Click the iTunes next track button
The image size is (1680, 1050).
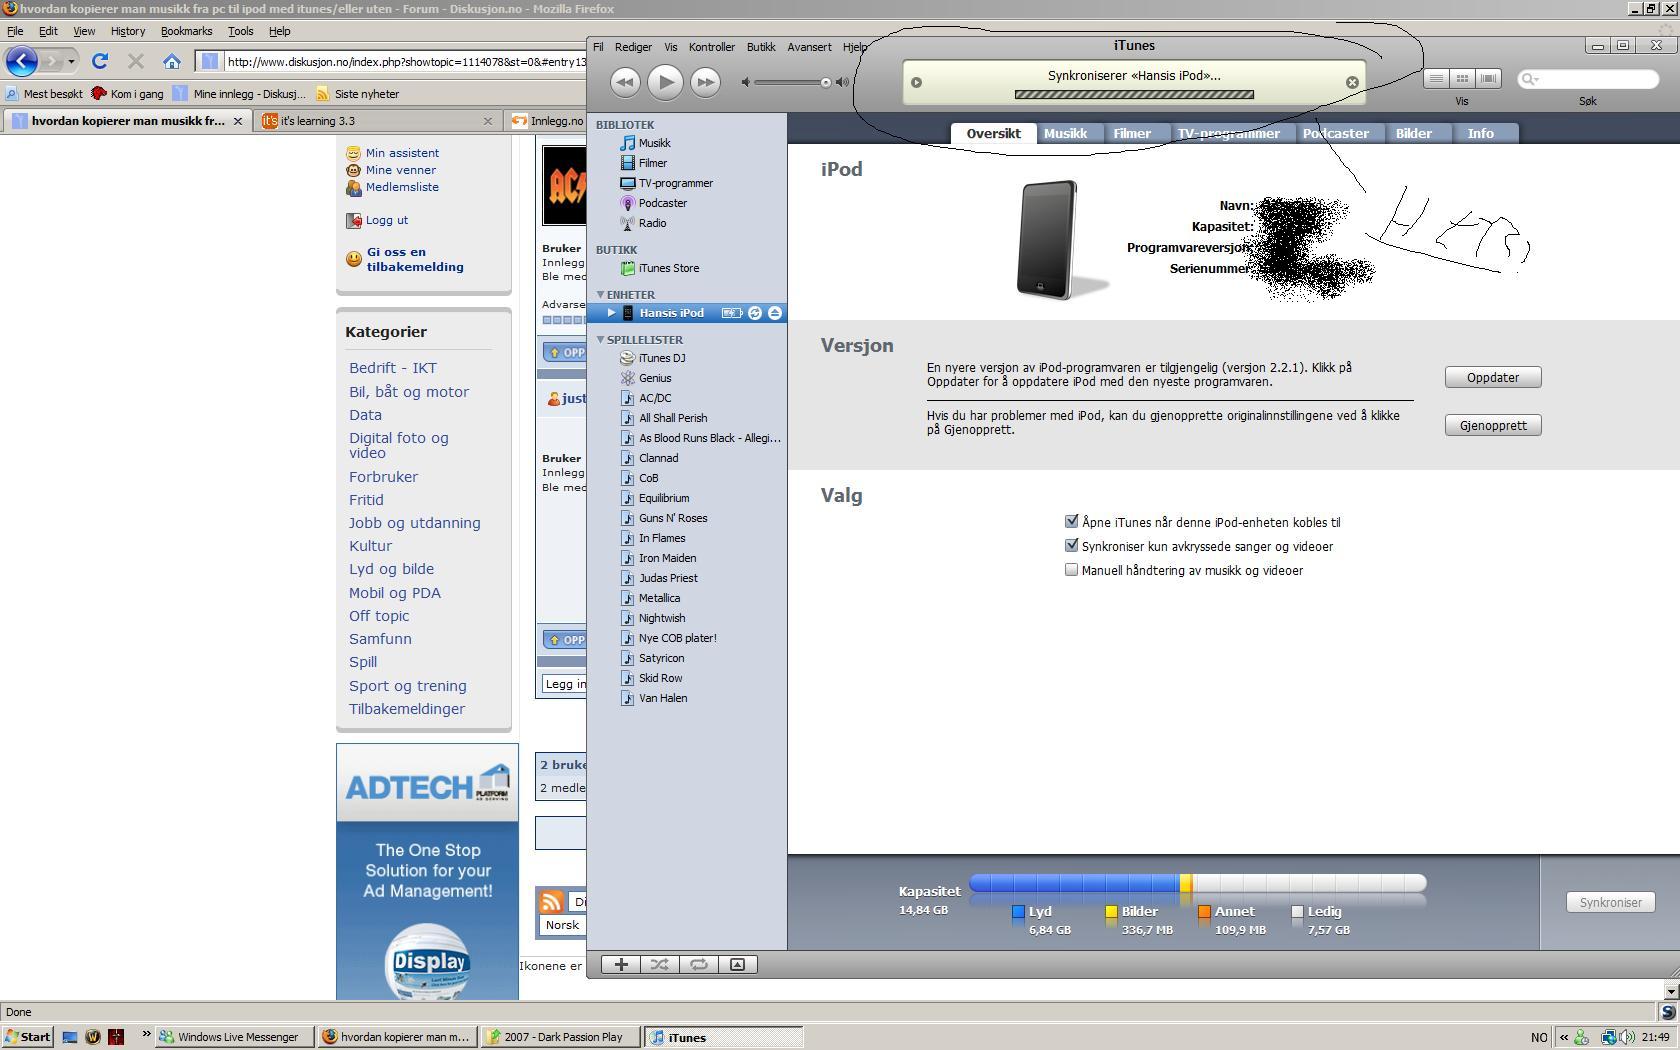(x=705, y=82)
